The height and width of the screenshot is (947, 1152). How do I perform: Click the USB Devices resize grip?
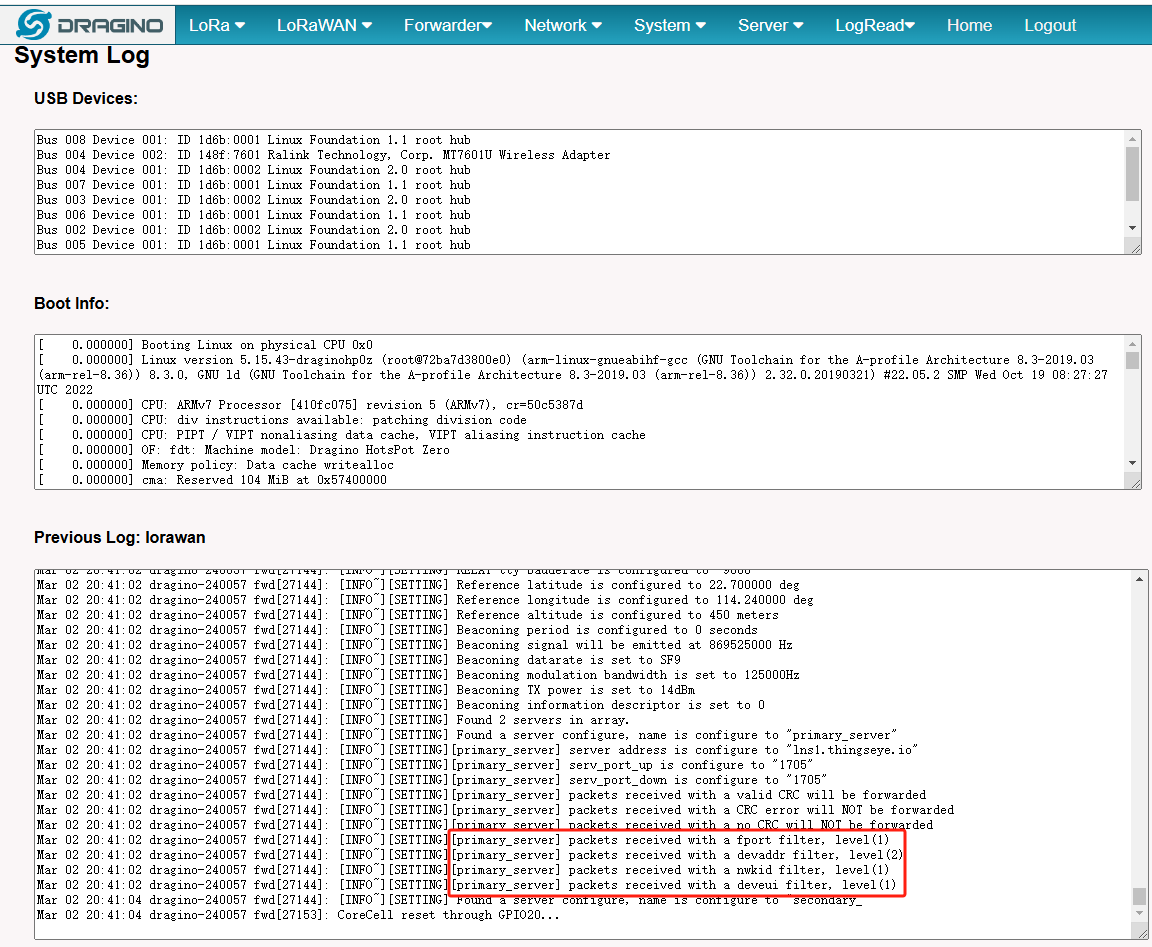tap(1135, 248)
